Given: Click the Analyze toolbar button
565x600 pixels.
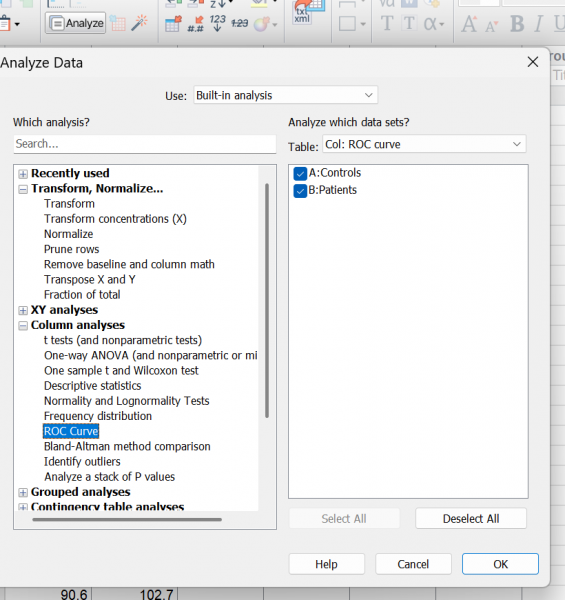Looking at the screenshot, I should tap(75, 23).
